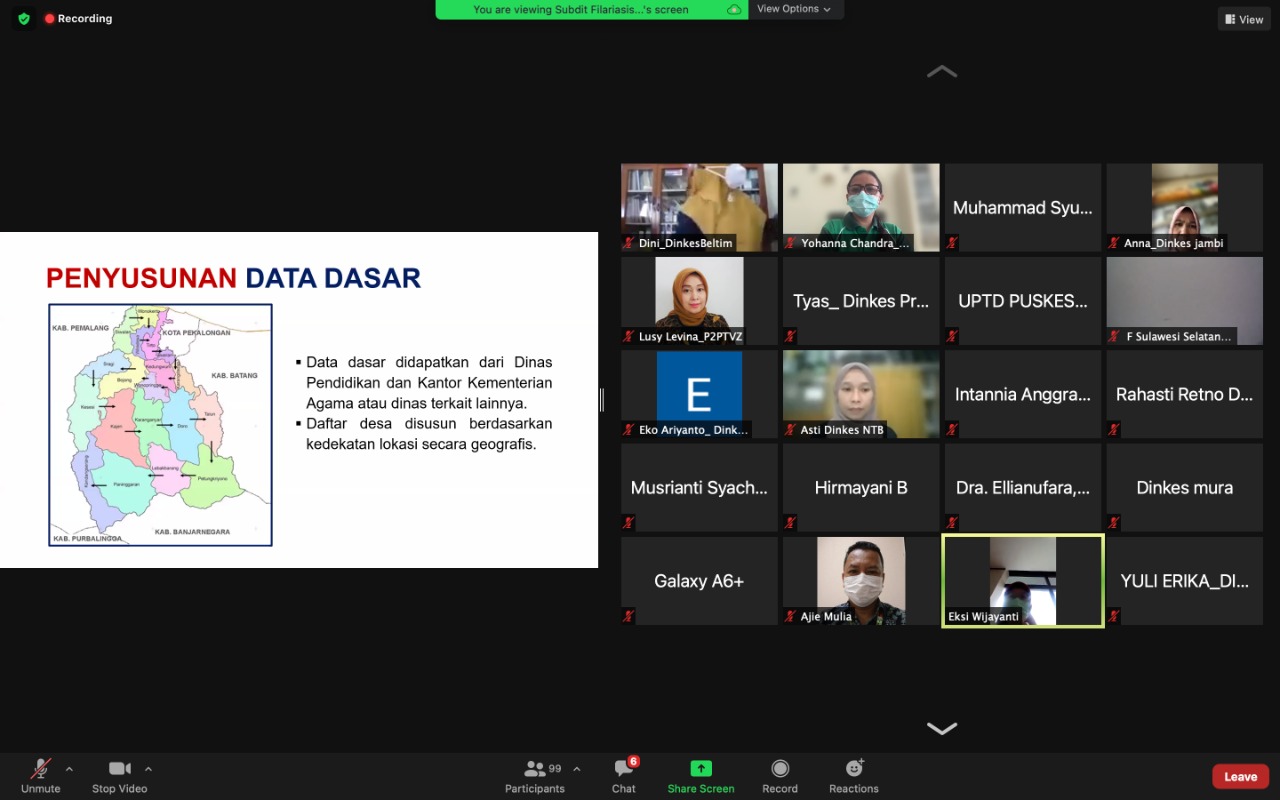
Task: Select Dra. Ellianufara participant tile
Action: [x=1023, y=488]
